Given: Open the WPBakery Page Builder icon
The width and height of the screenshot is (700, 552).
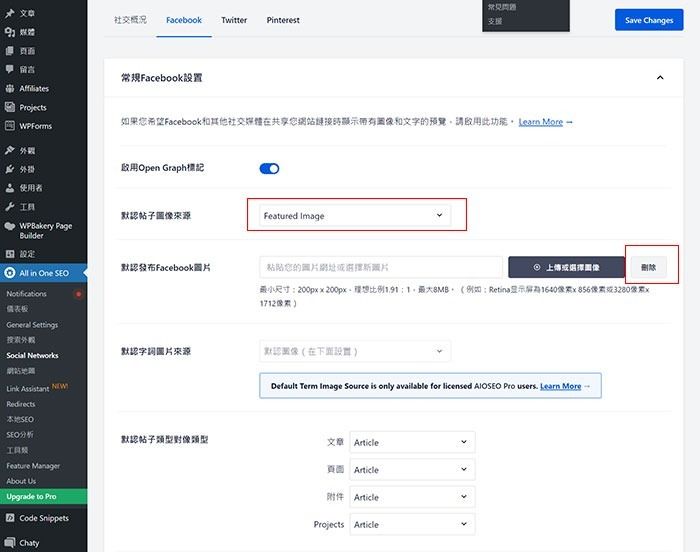Looking at the screenshot, I should point(10,226).
